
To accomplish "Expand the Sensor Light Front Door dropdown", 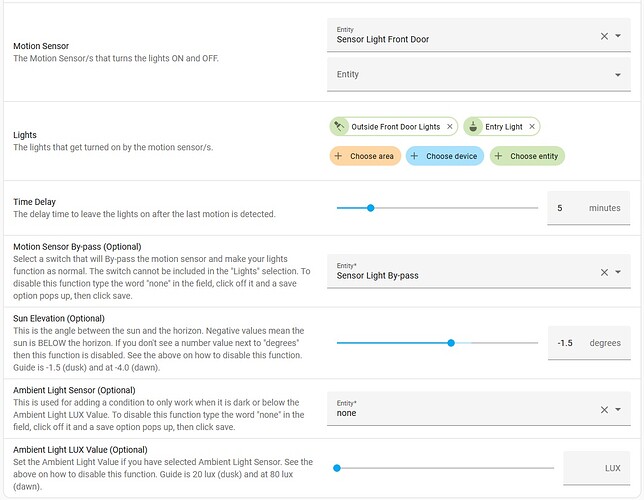I will [618, 36].
